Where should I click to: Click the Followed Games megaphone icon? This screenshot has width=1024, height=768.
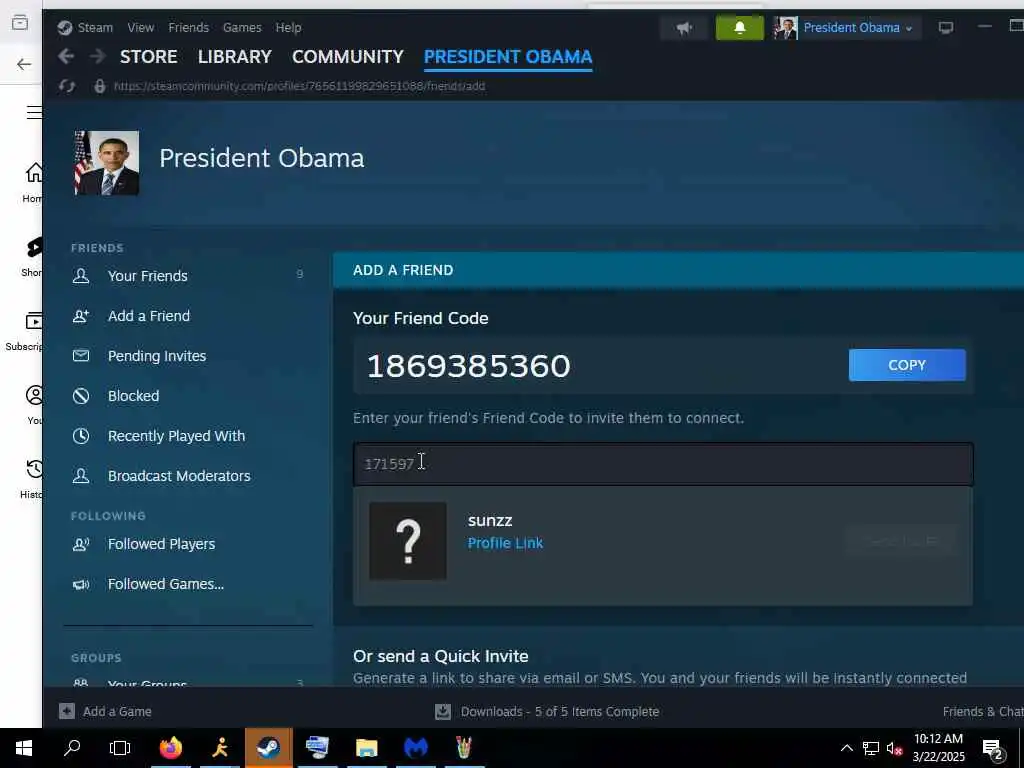pos(81,584)
